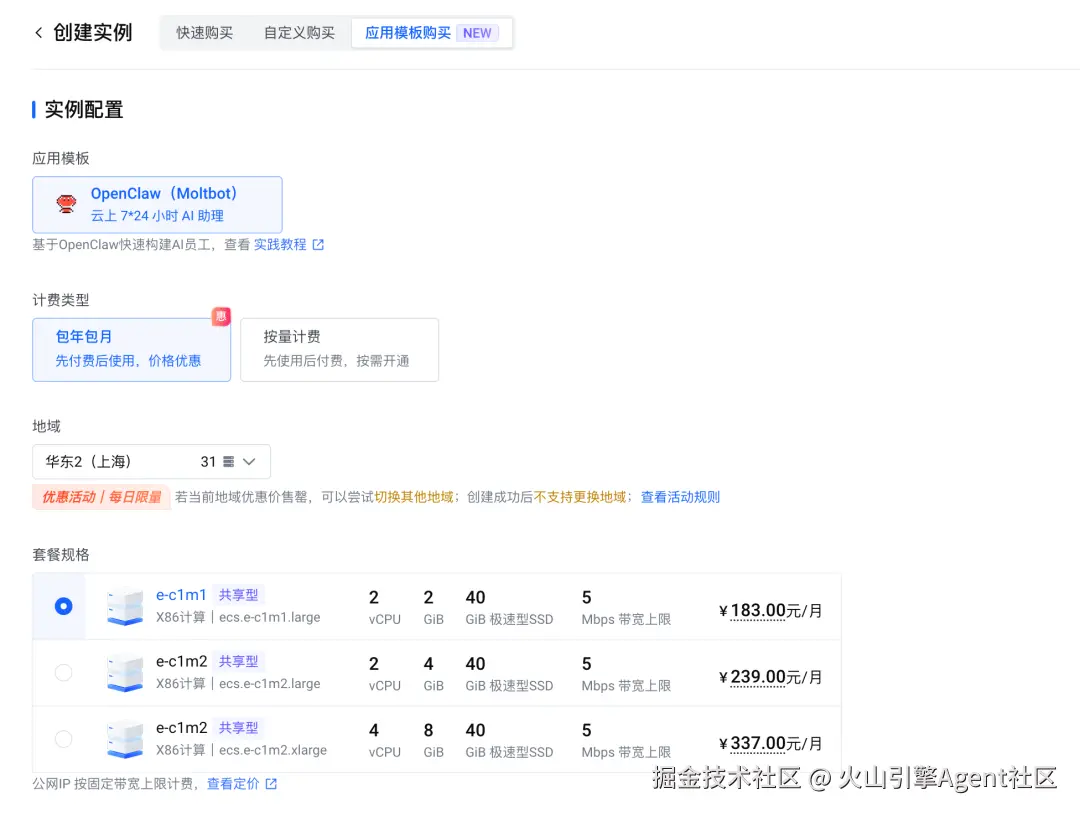Screen dimensions: 1080x816
Task: Click the e-c1m1 server stack icon
Action: [x=125, y=606]
